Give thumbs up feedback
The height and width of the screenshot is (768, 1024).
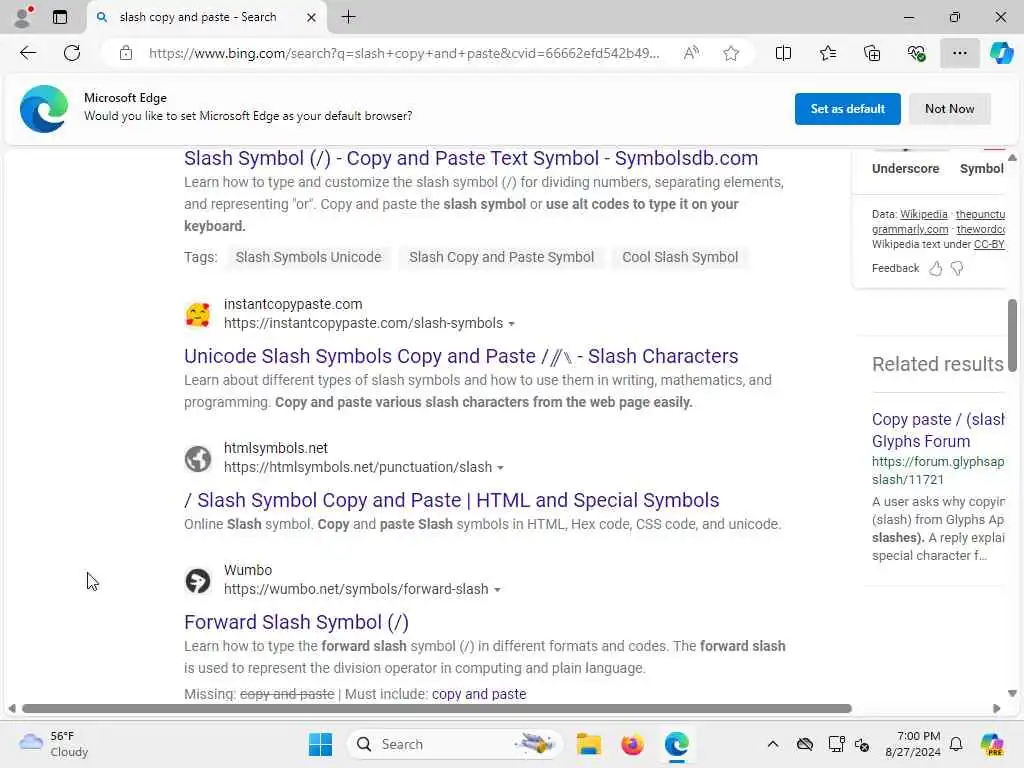click(x=936, y=268)
